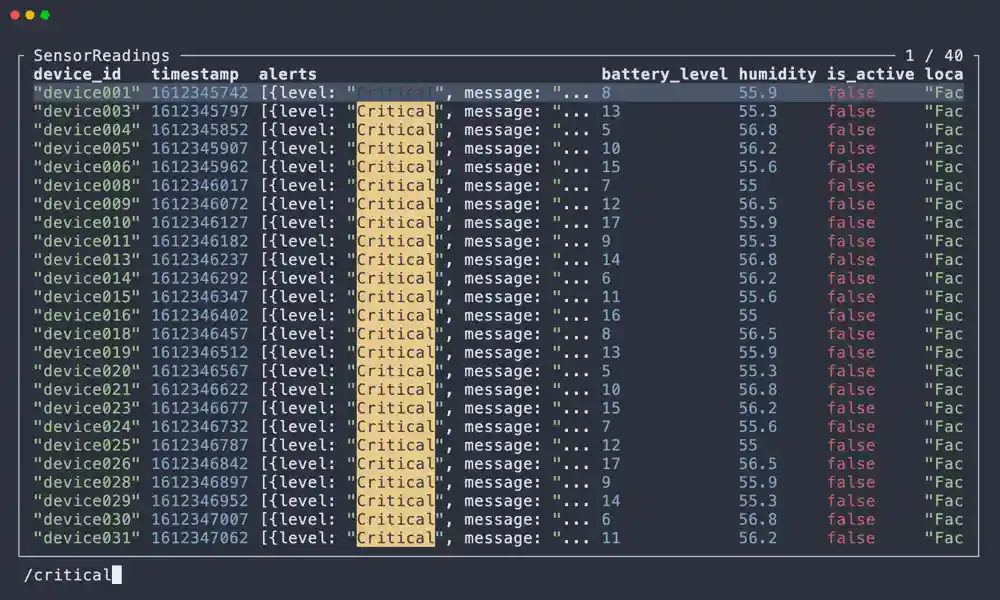This screenshot has width=1000, height=600.
Task: Select the "device029" cell
Action: 87,501
